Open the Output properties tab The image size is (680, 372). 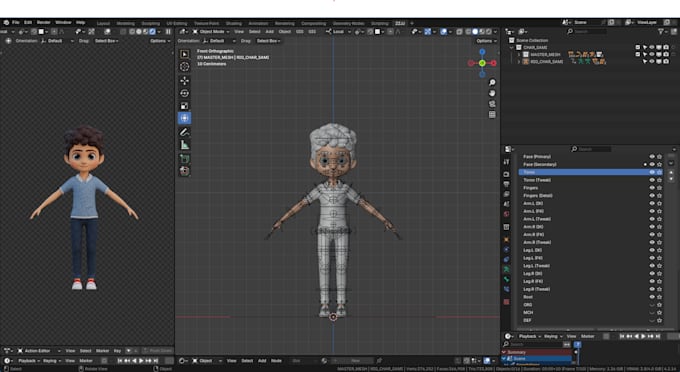tap(506, 184)
